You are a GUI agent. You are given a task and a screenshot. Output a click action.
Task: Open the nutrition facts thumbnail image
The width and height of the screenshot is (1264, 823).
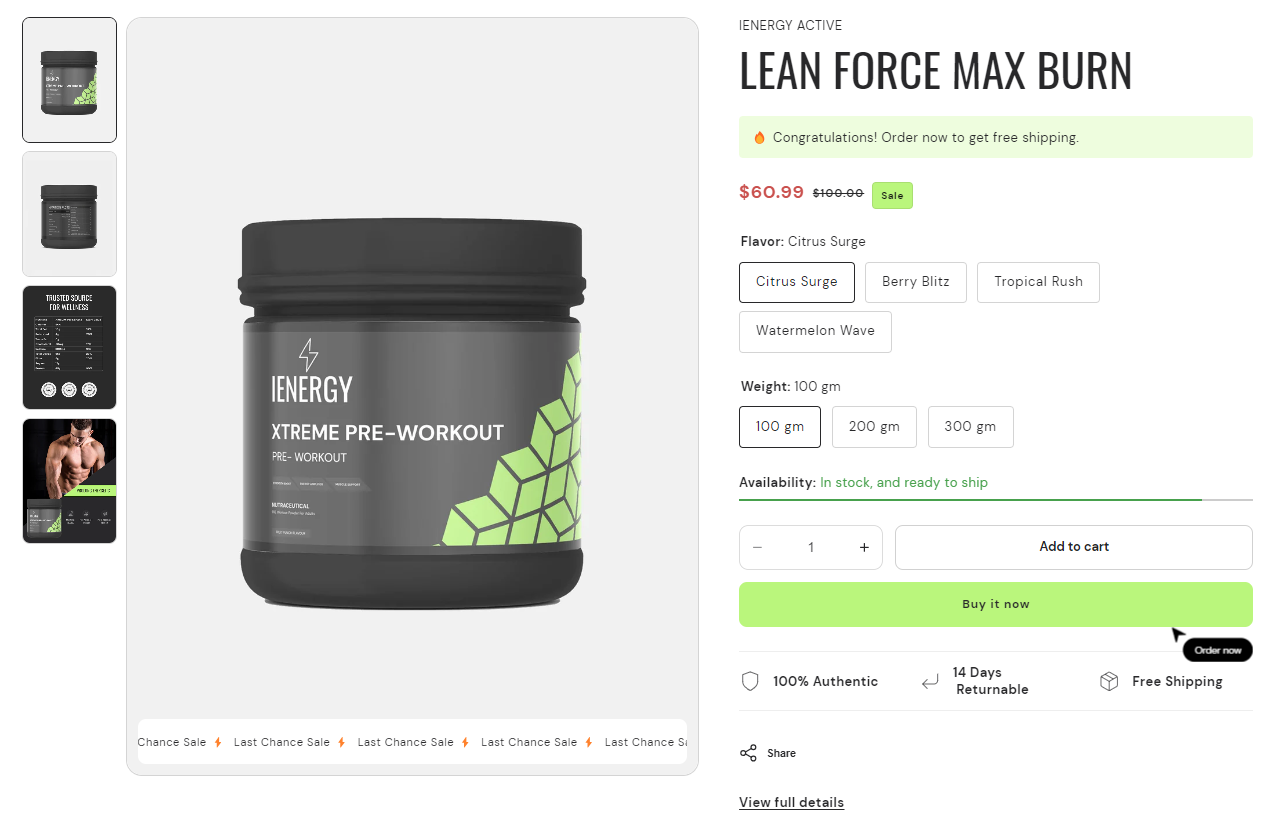pos(70,348)
